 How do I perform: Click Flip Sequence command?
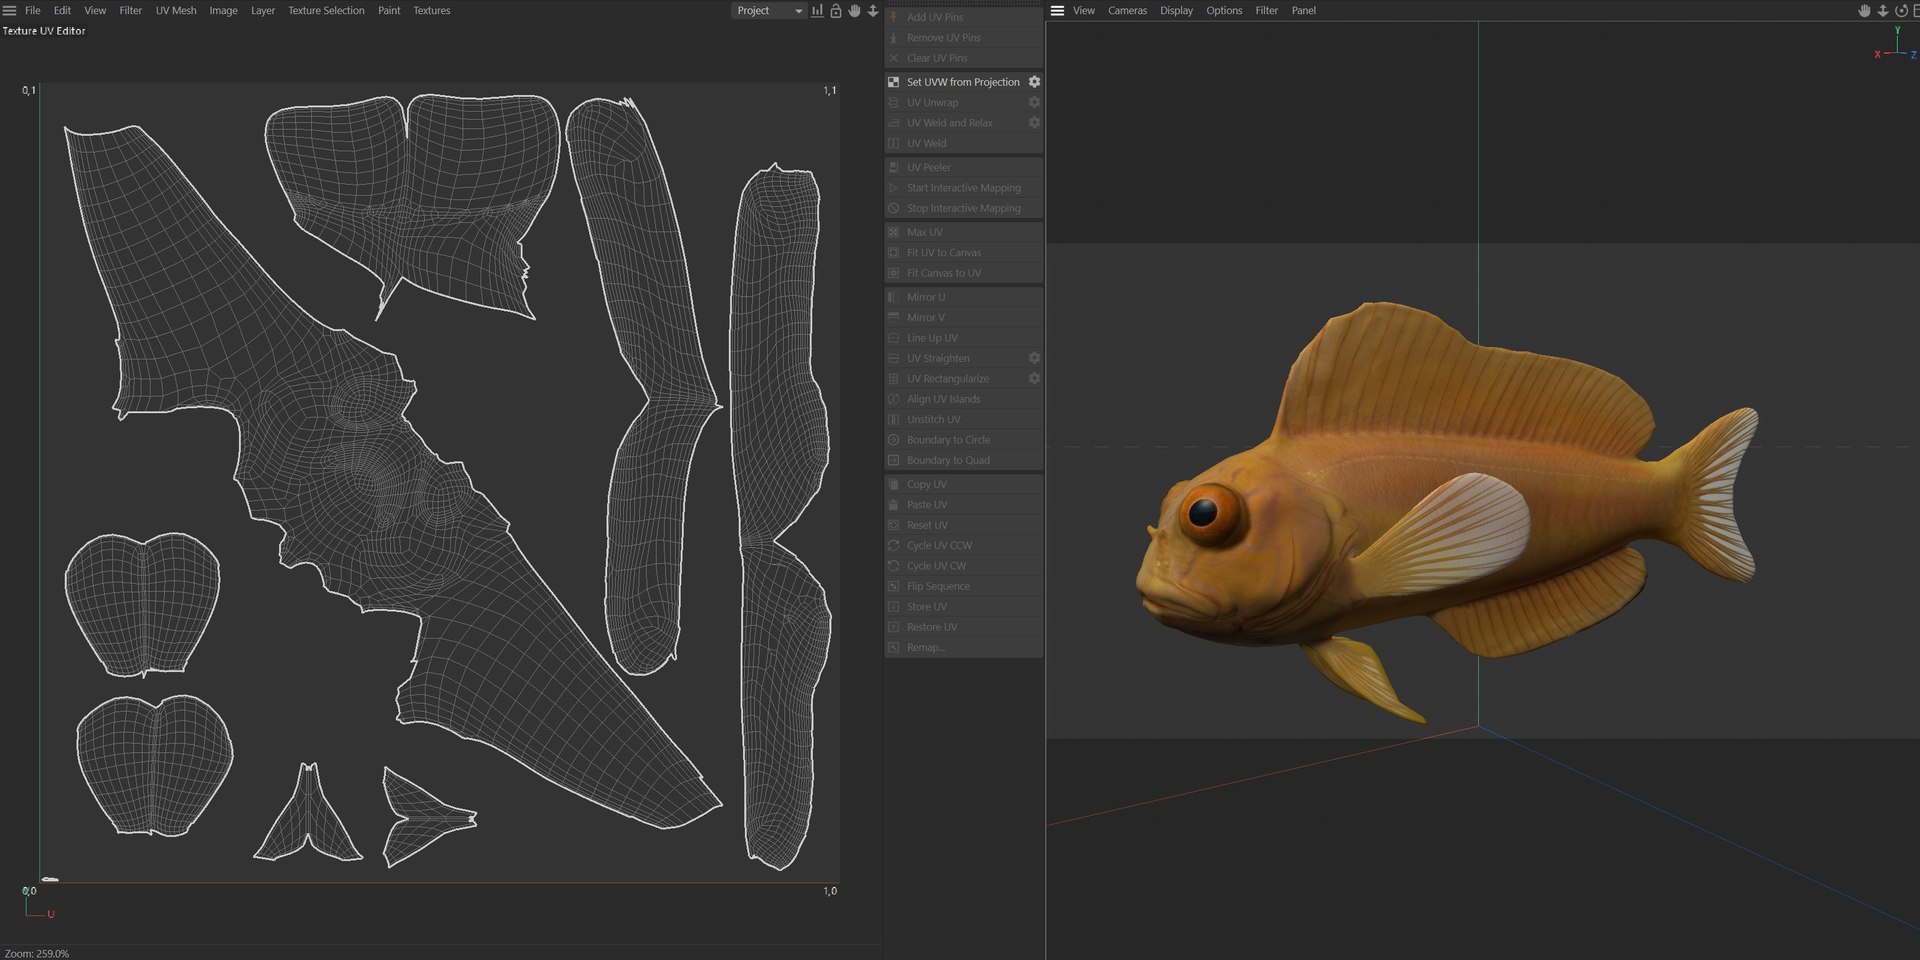(964, 586)
